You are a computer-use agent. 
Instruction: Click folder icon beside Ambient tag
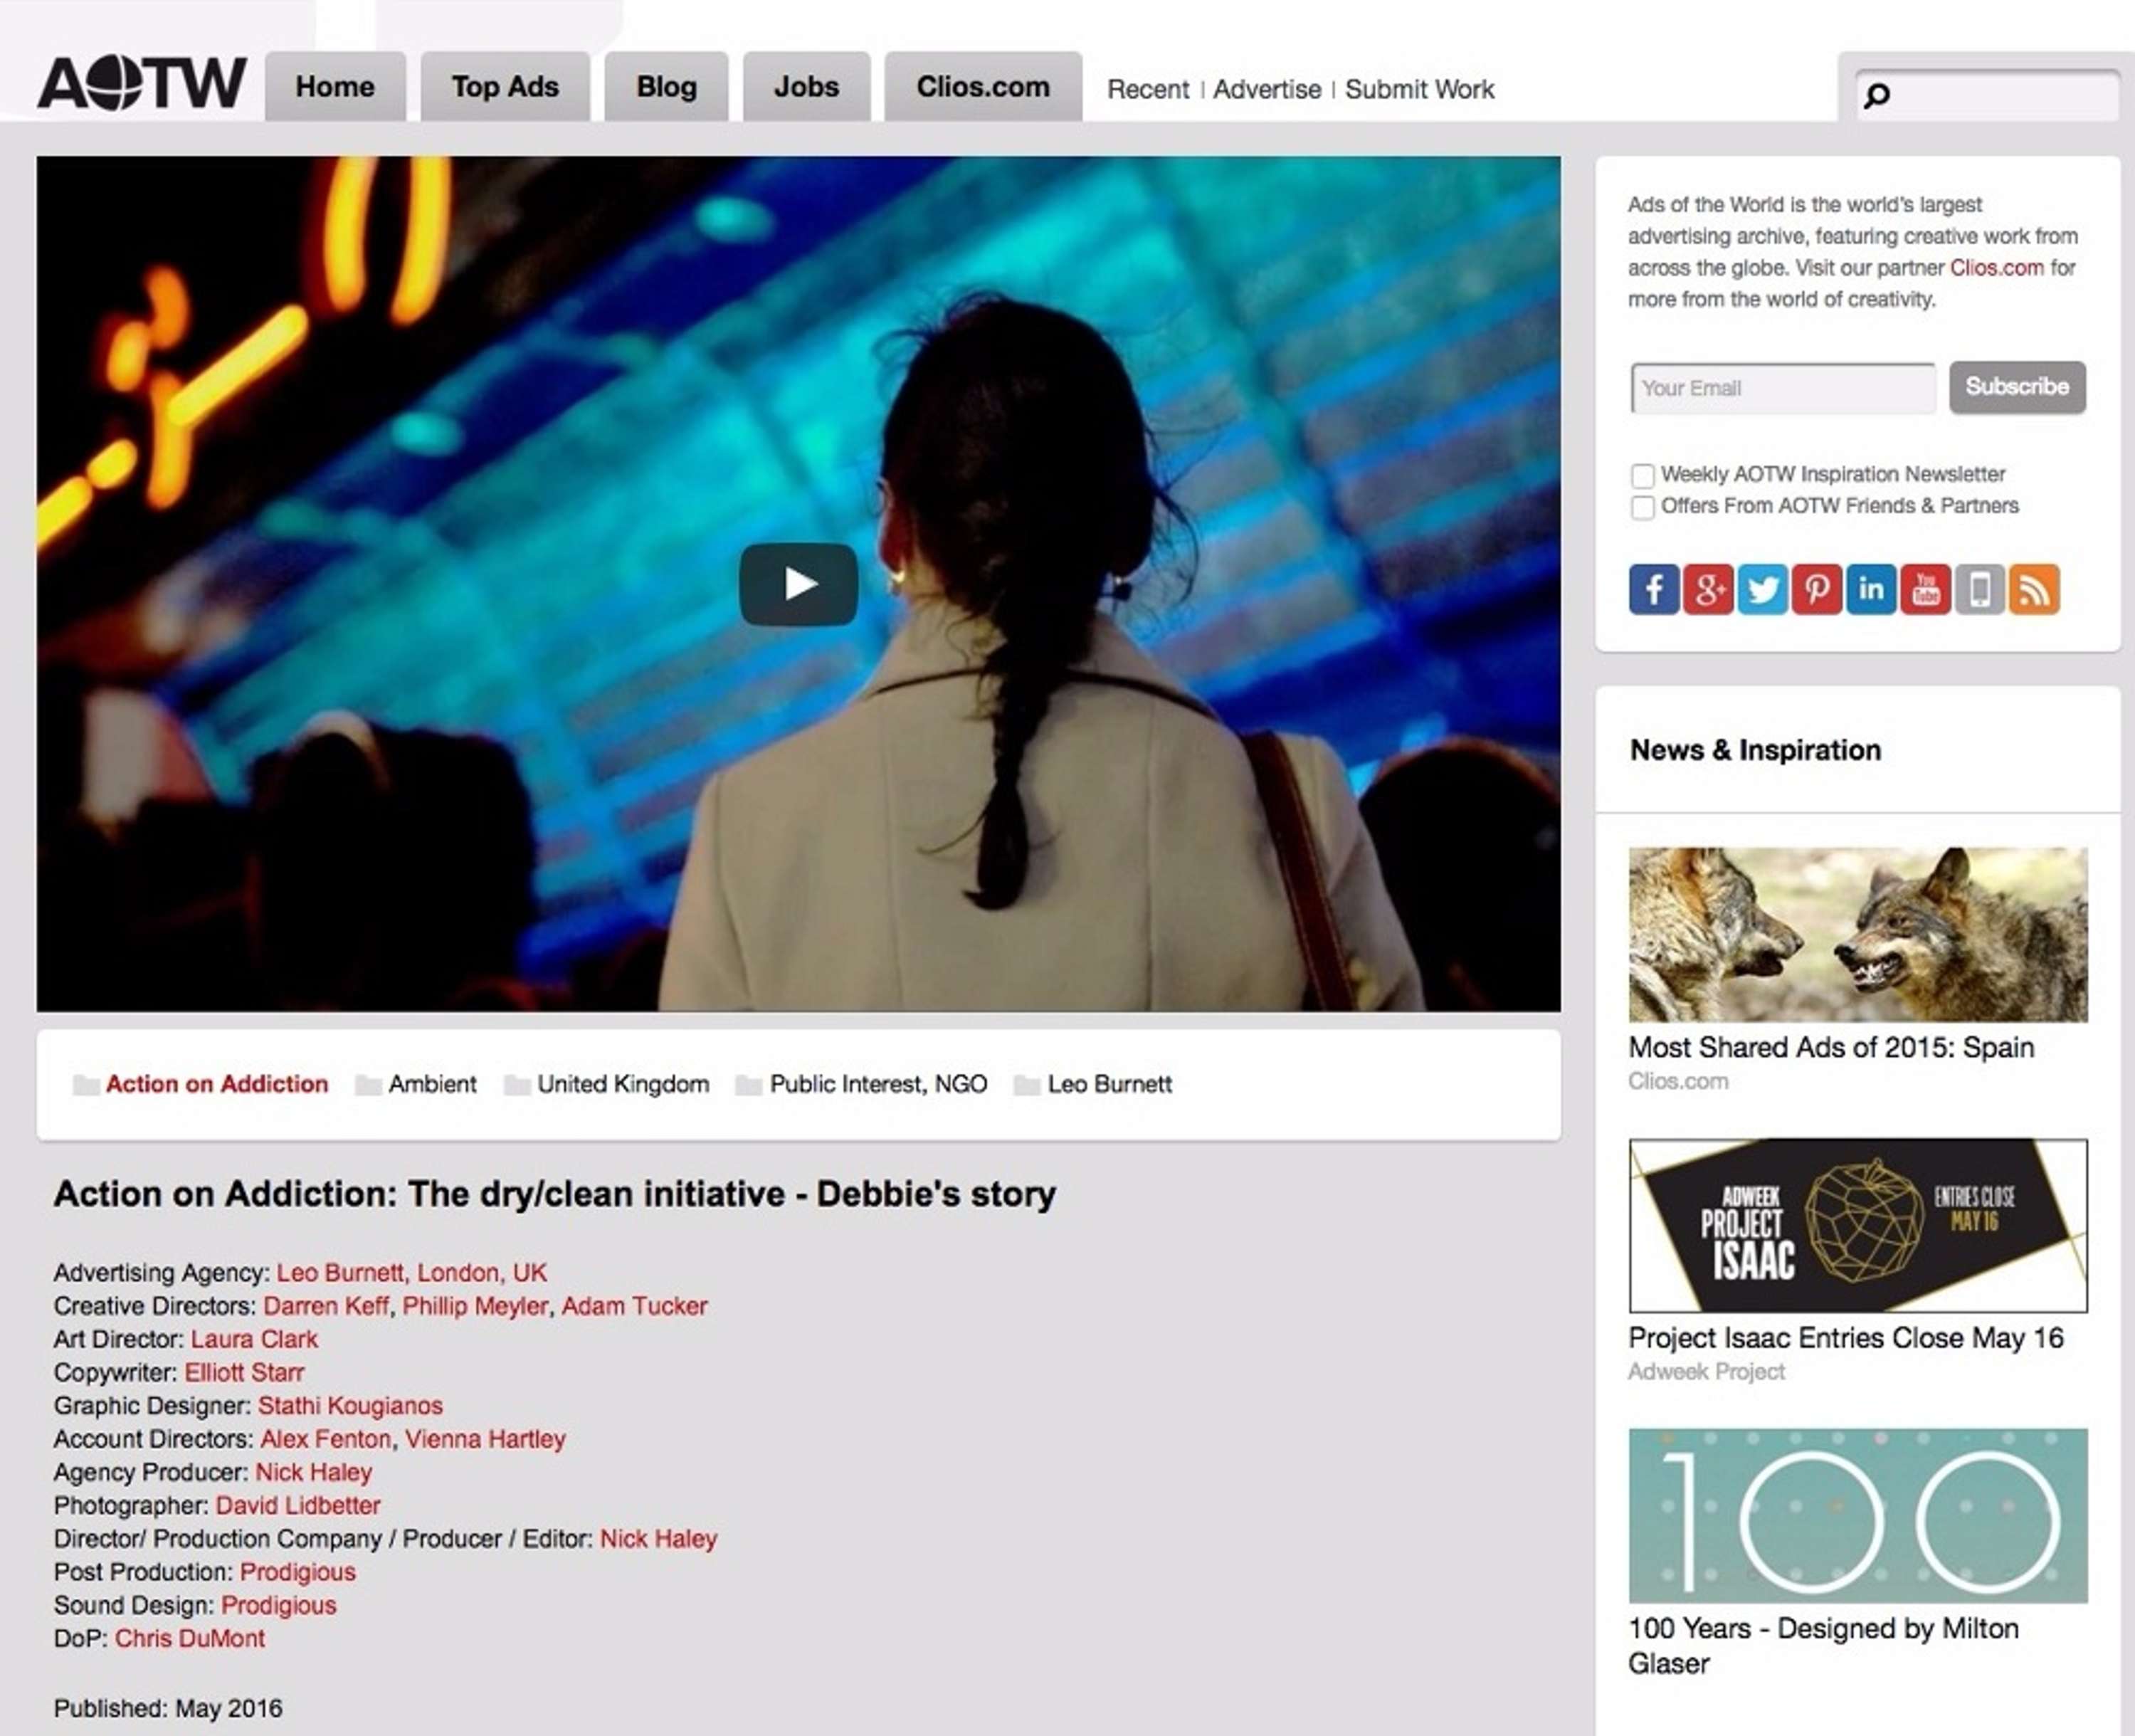point(368,1085)
